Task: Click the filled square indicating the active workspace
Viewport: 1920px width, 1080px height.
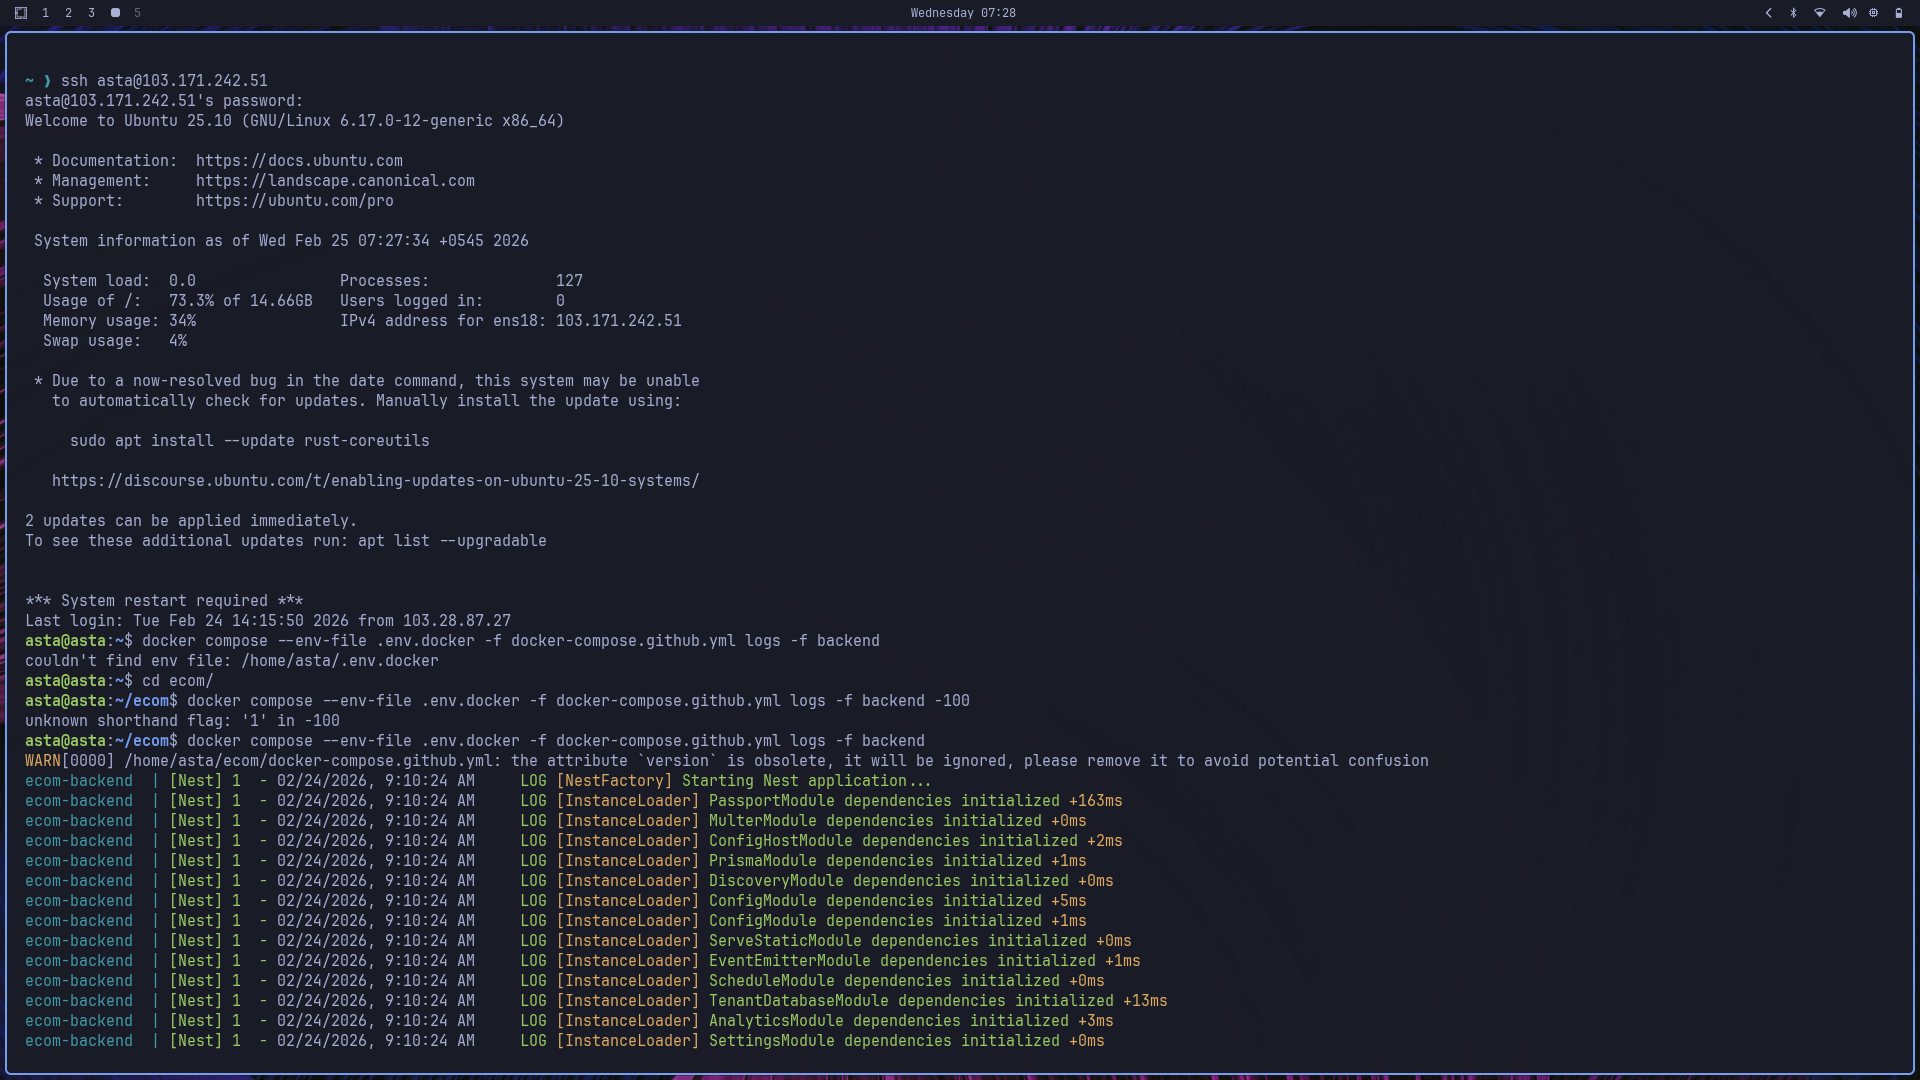Action: pyautogui.click(x=114, y=13)
